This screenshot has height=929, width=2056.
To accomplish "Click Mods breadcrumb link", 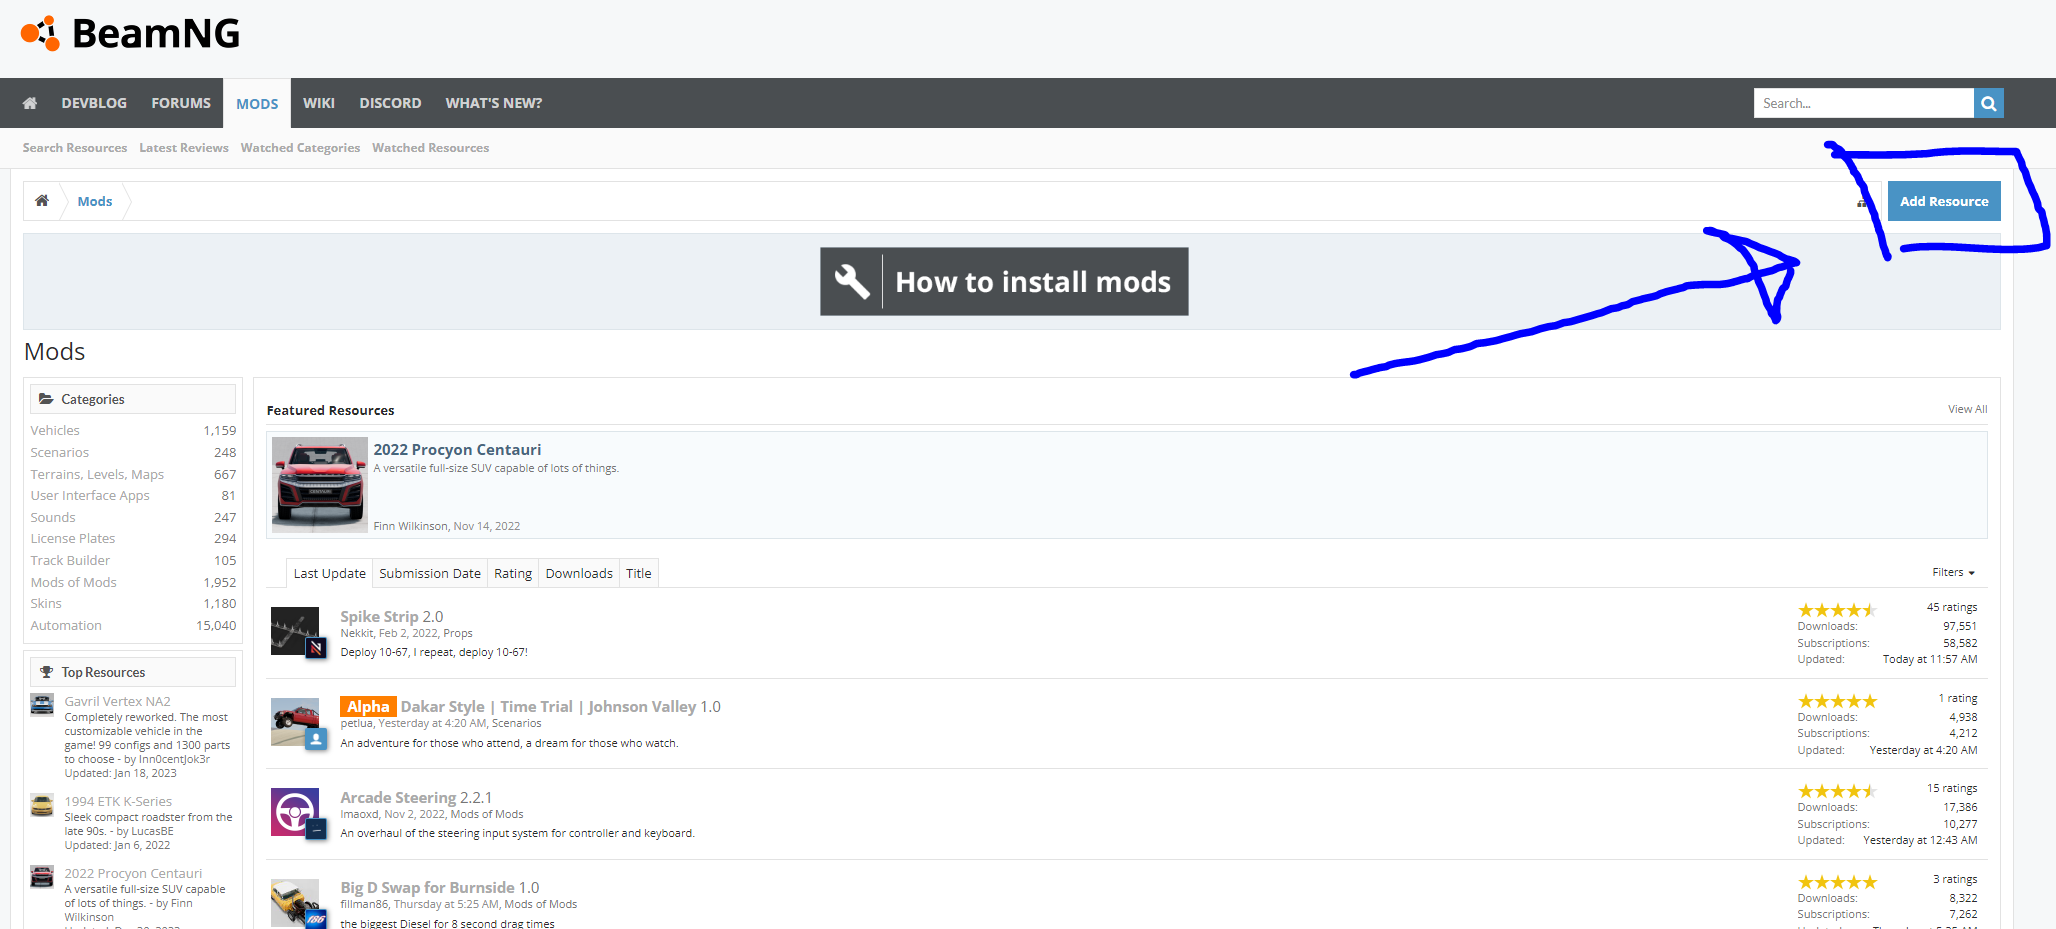I will tap(95, 201).
